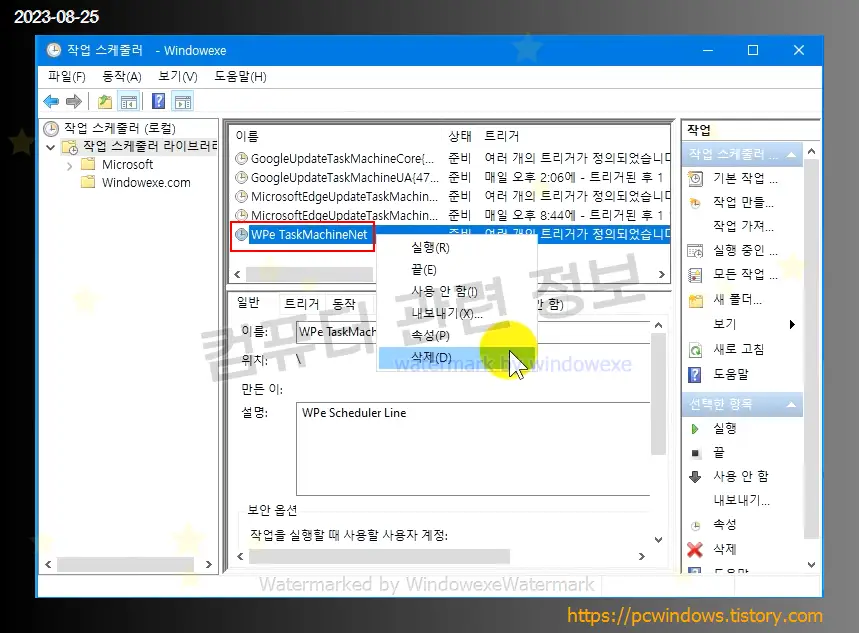Click the green 실행 play icon
The width and height of the screenshot is (859, 633).
pos(695,429)
